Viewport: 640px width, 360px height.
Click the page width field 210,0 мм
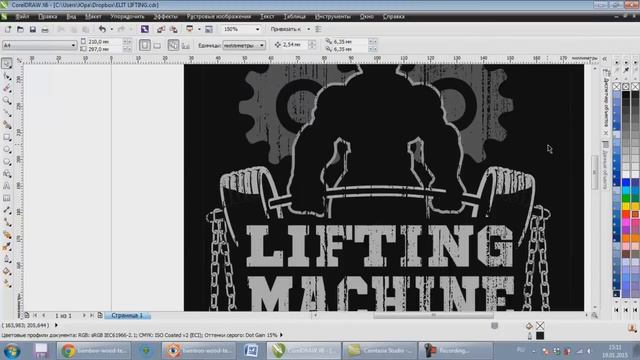coord(104,42)
